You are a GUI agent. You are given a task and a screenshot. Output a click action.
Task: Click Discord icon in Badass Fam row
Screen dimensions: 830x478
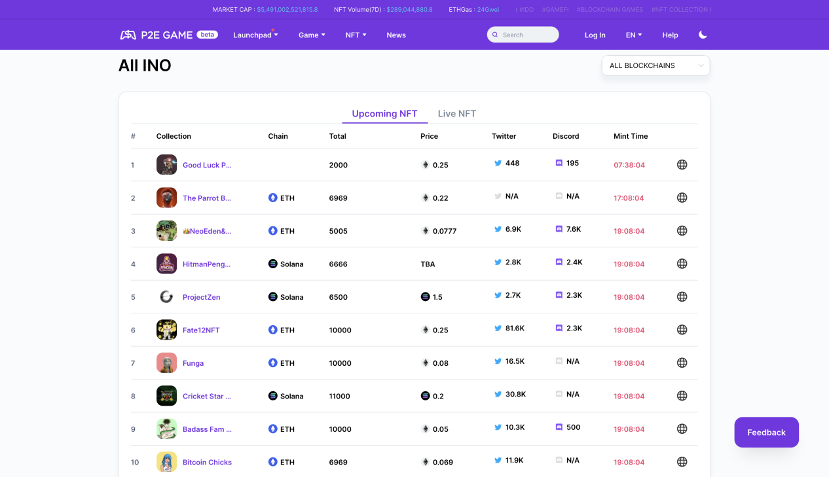click(559, 427)
